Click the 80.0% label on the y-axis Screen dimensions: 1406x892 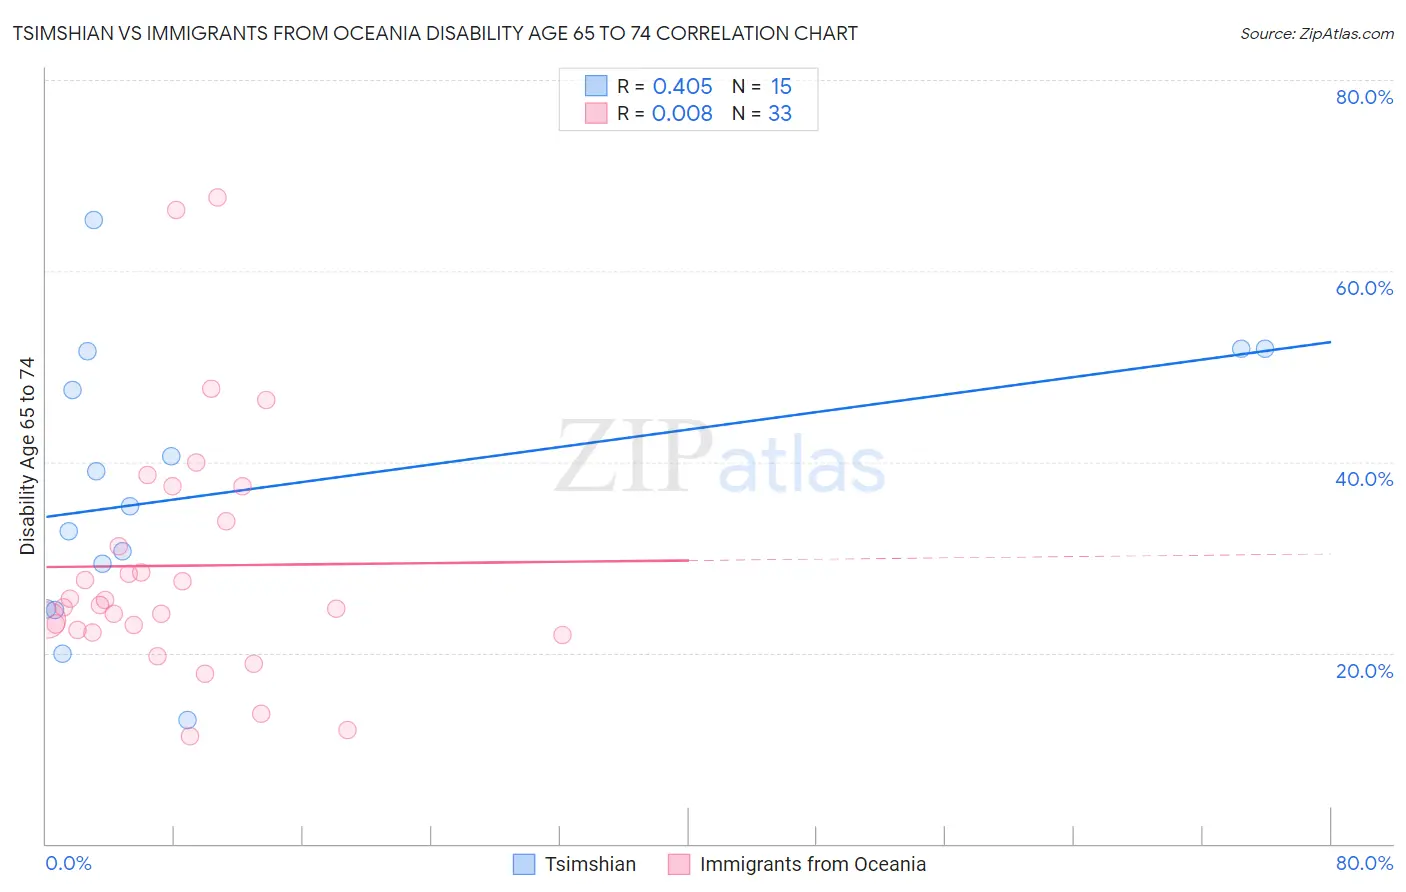tap(1364, 97)
